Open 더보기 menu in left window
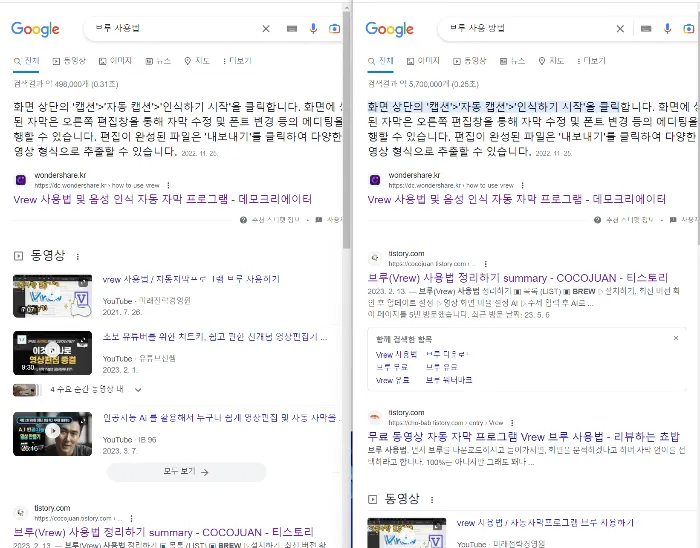Viewport: 700px width, 548px height. [x=237, y=61]
